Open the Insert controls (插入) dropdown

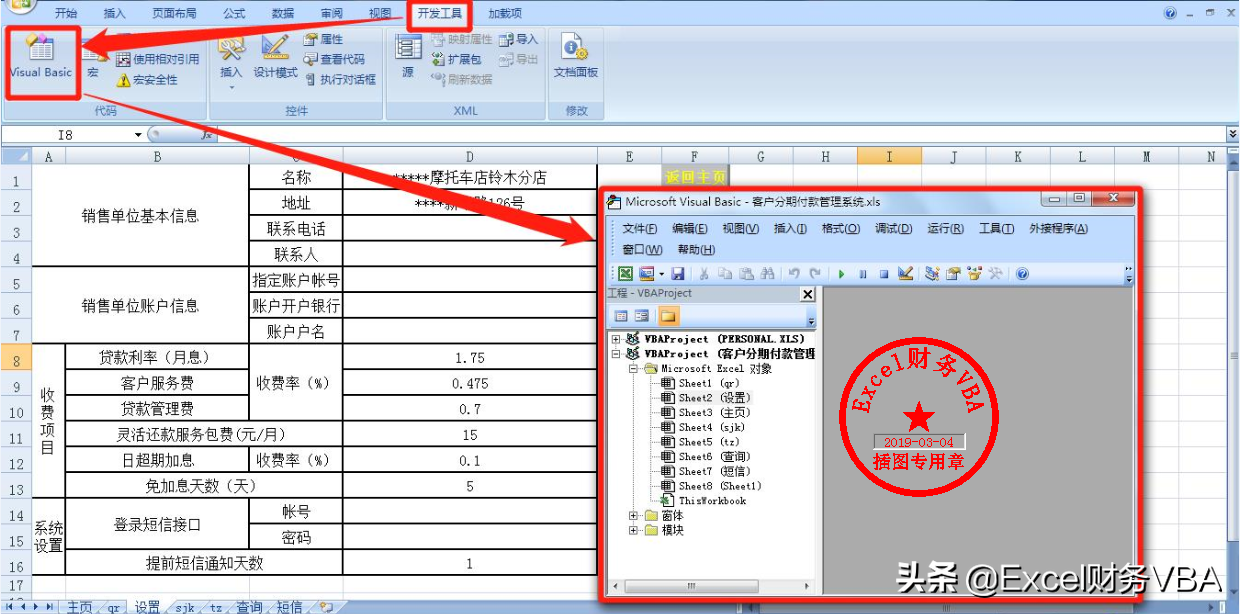point(231,62)
